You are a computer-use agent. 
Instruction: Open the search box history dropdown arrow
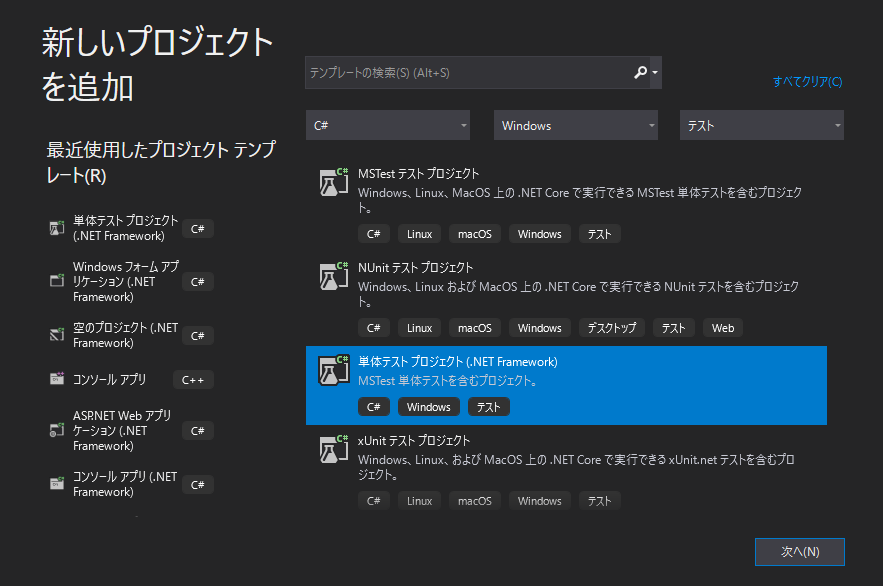[x=656, y=72]
